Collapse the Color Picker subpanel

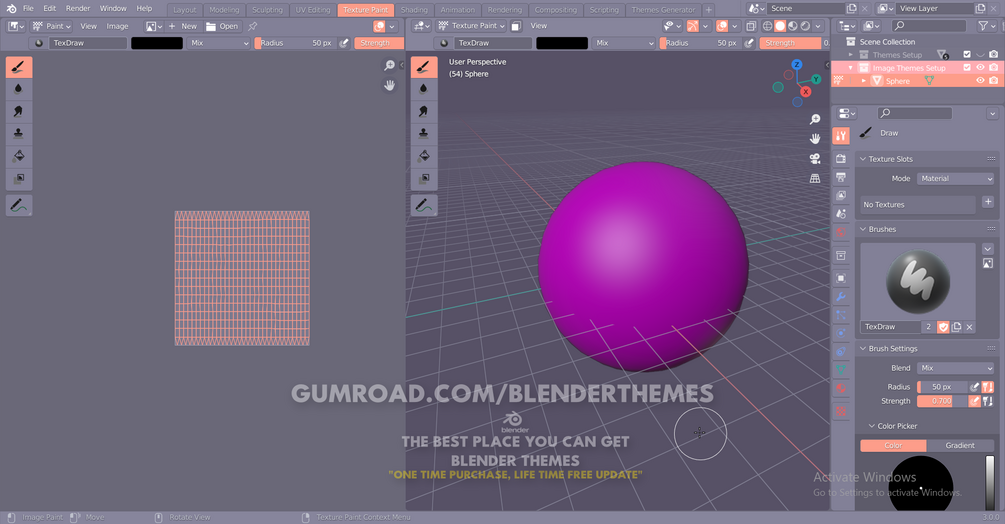pyautogui.click(x=872, y=426)
